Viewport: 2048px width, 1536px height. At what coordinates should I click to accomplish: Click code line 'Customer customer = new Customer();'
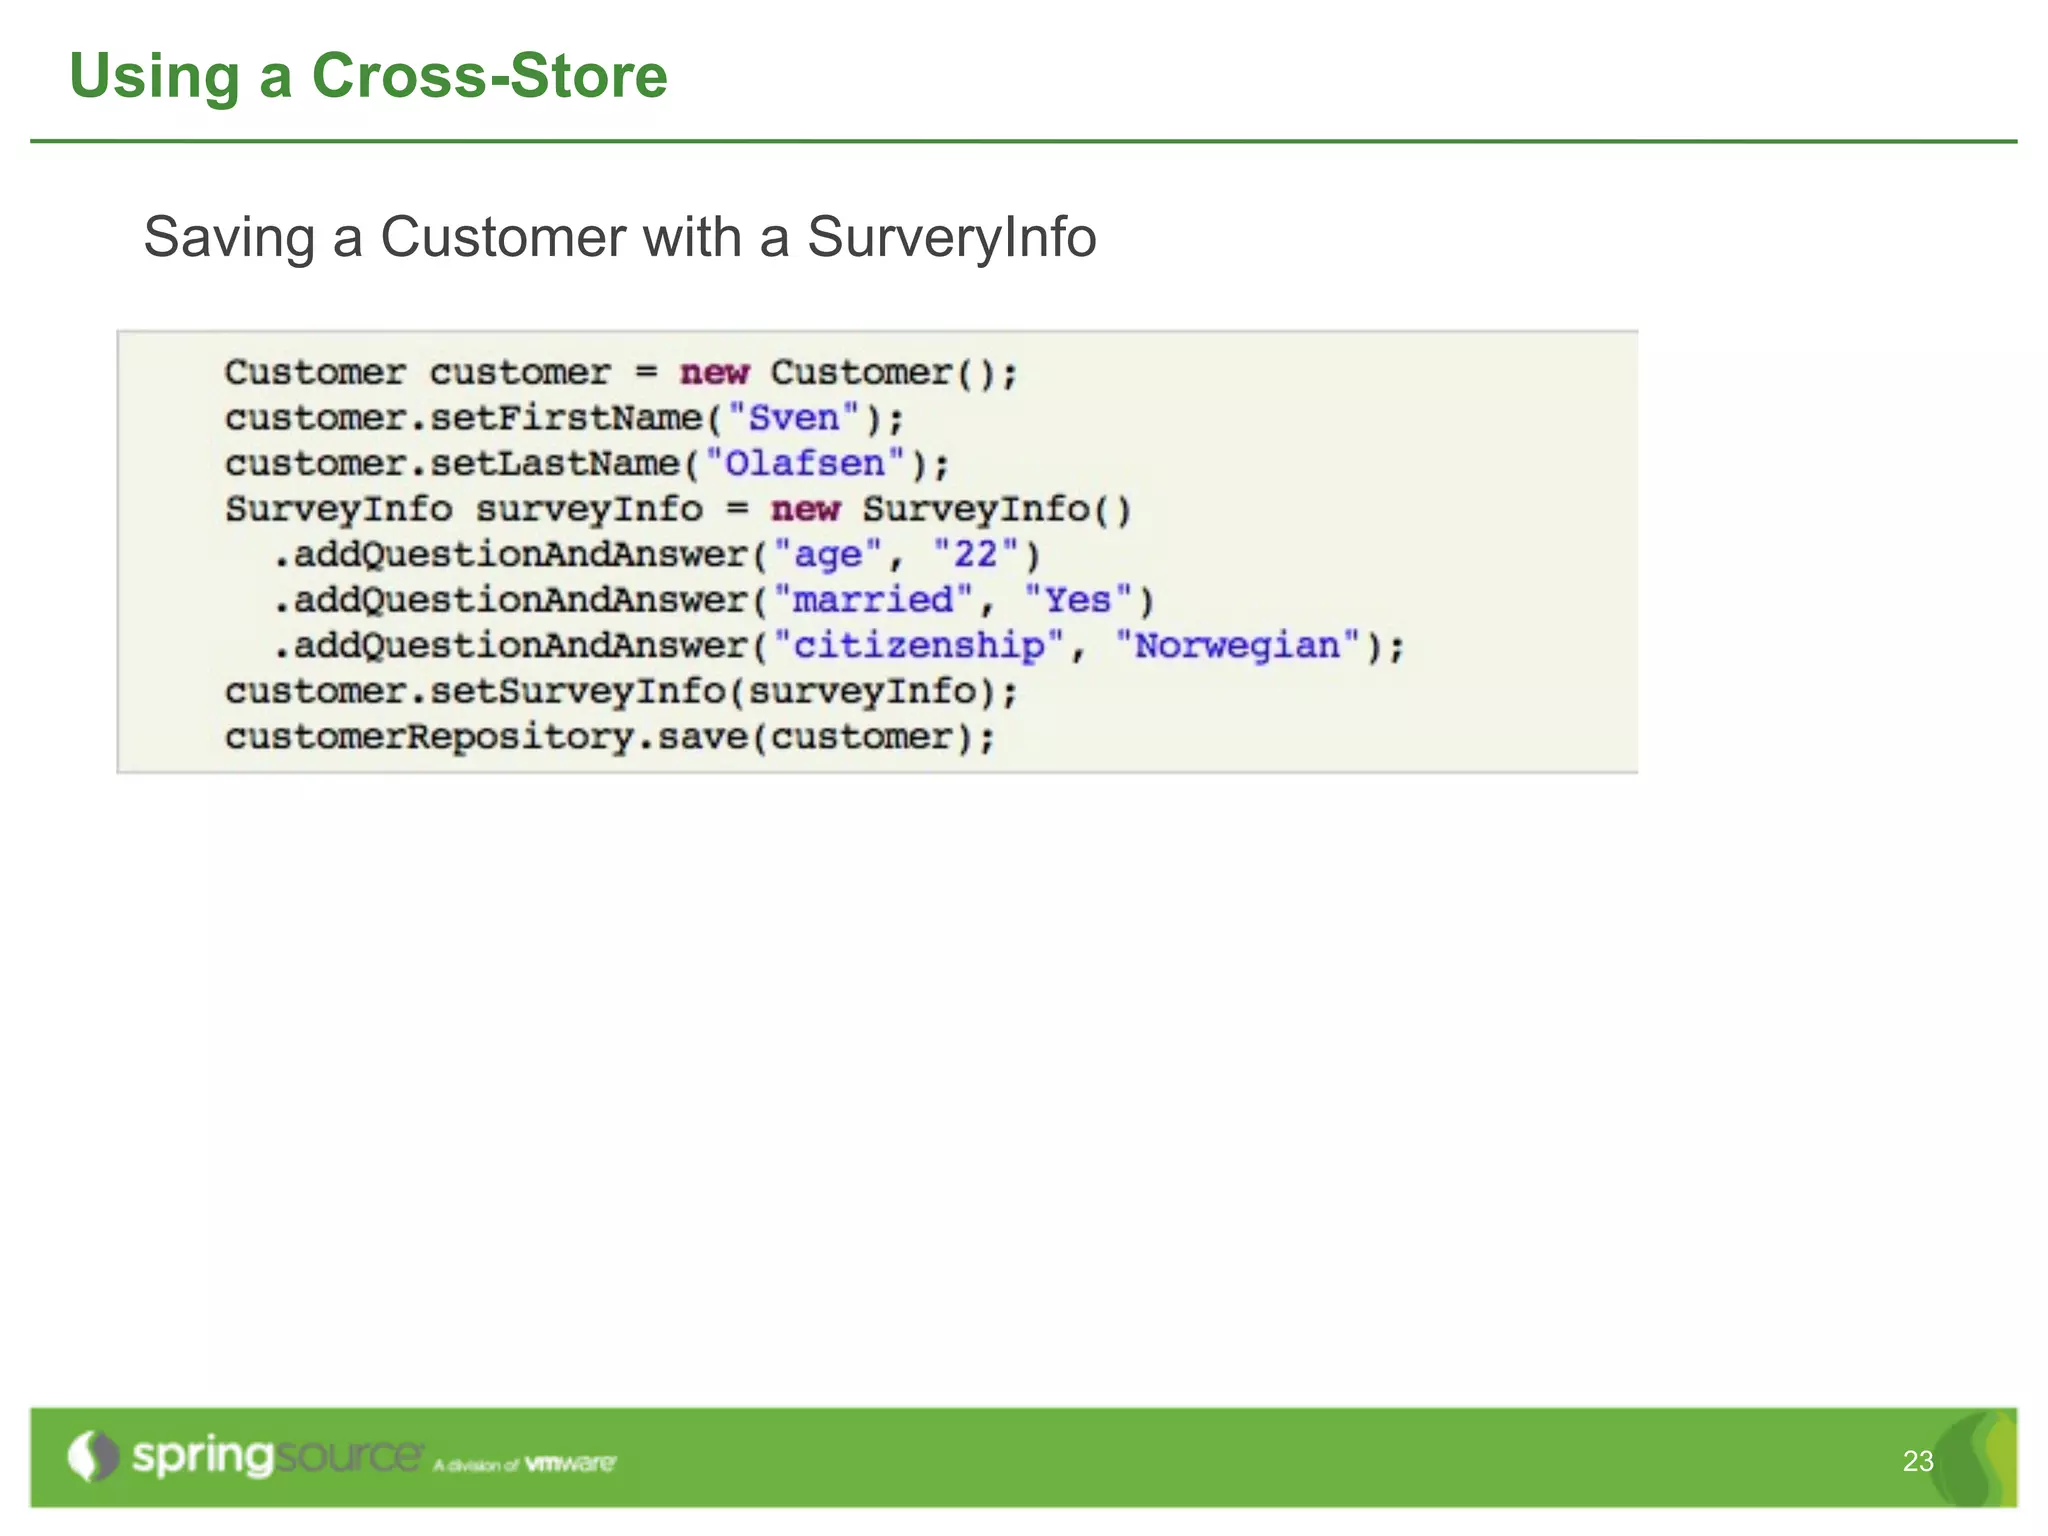point(621,373)
